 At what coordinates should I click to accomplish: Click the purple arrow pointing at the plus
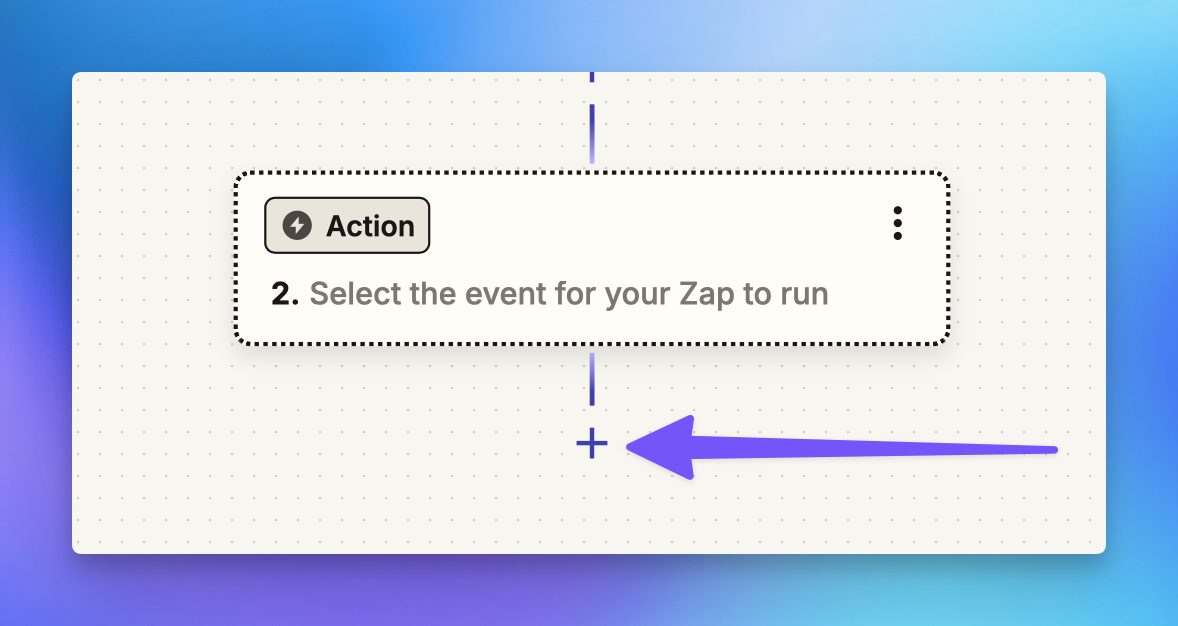pyautogui.click(x=840, y=448)
